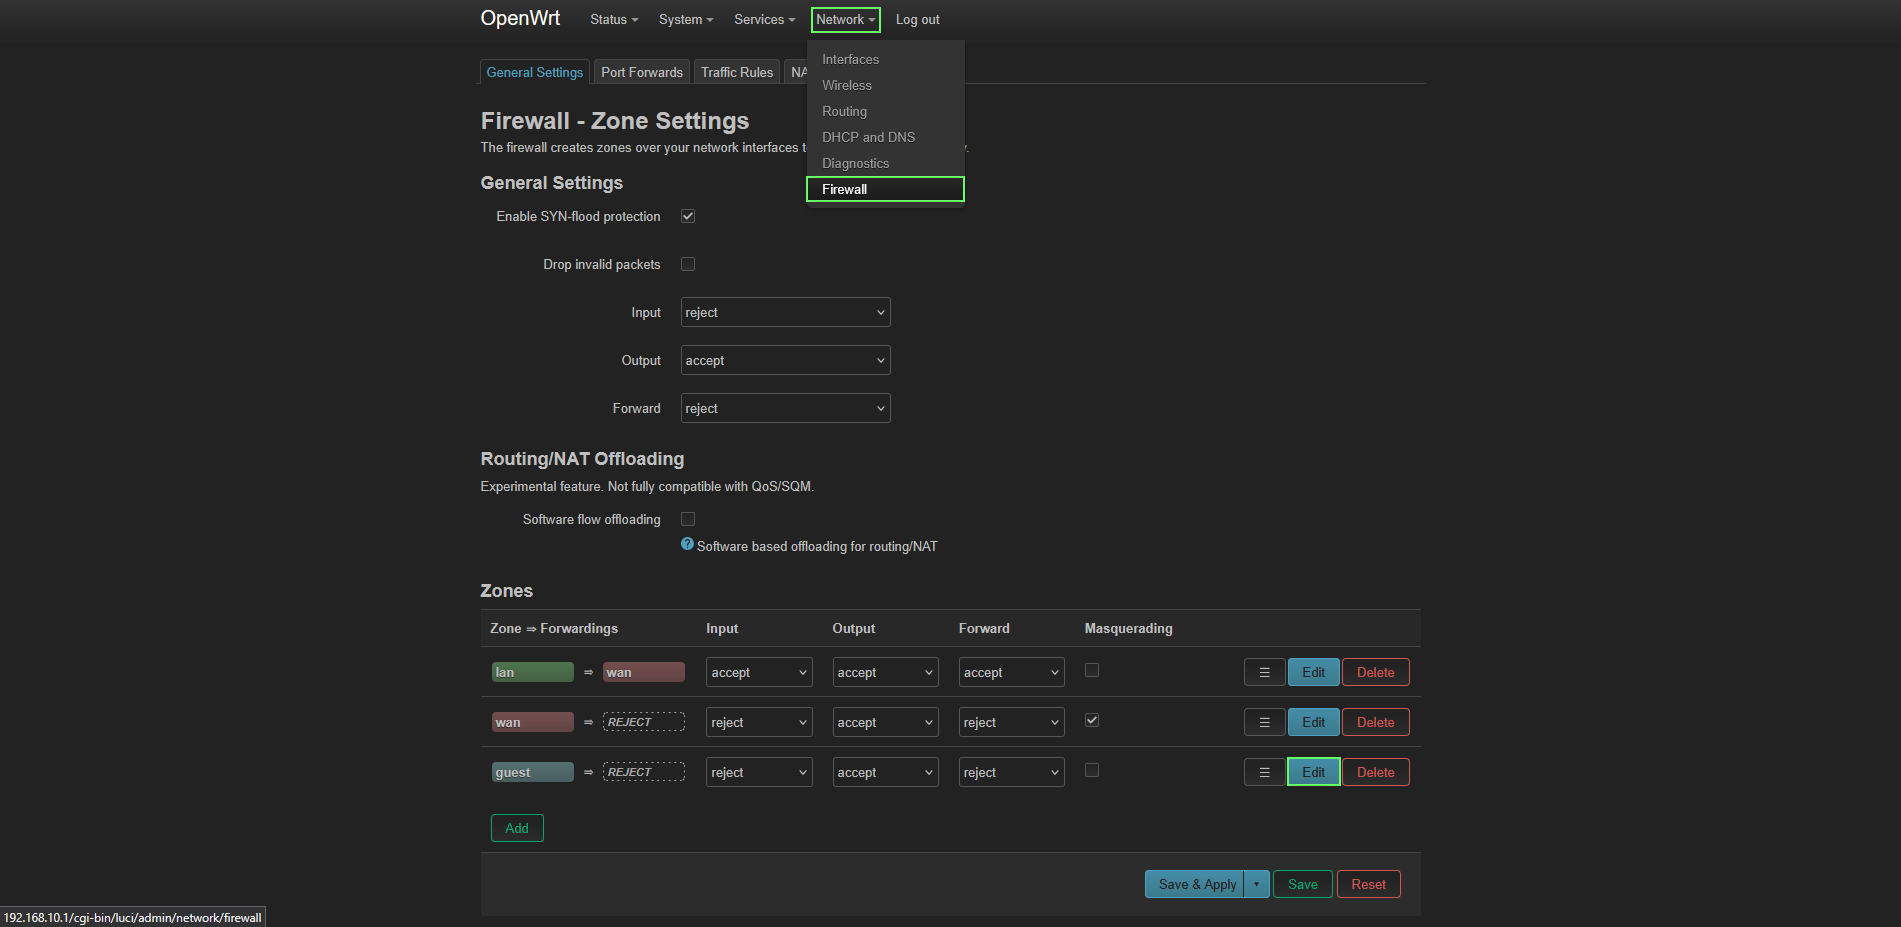Open the general Forward policy dropdown
1901x927 pixels.
pyautogui.click(x=785, y=408)
